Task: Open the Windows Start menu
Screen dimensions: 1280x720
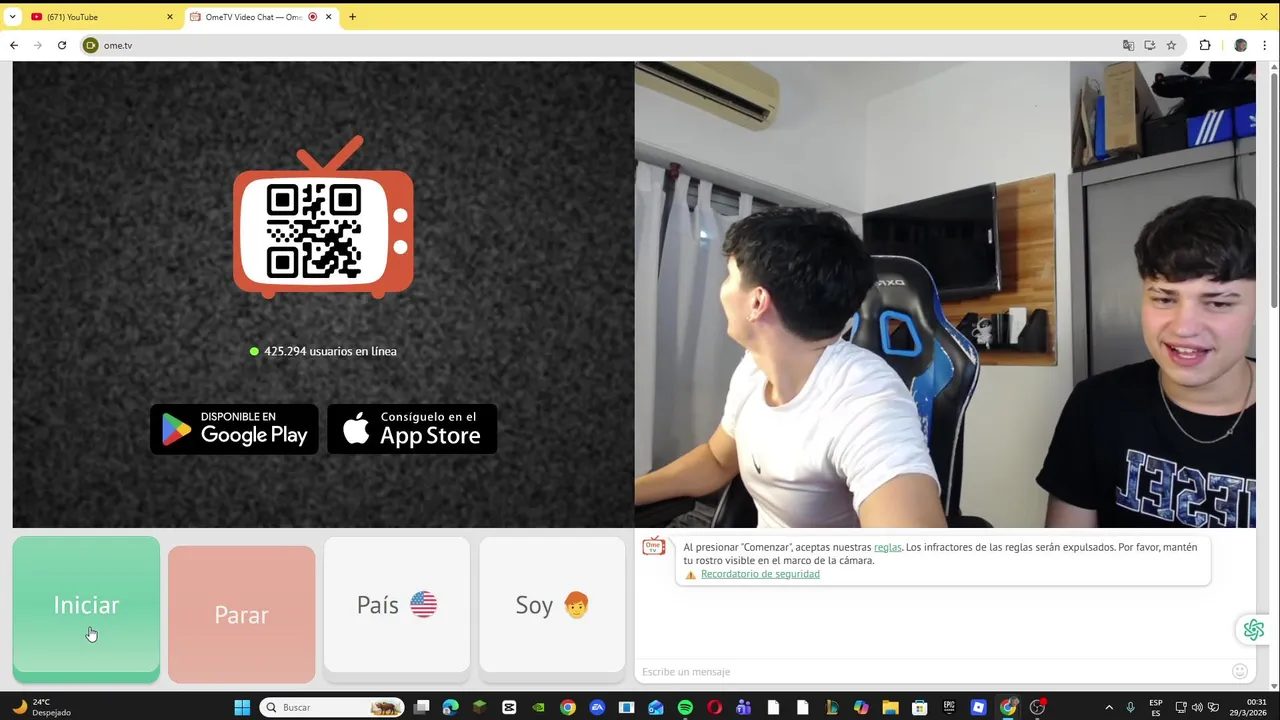Action: point(242,707)
